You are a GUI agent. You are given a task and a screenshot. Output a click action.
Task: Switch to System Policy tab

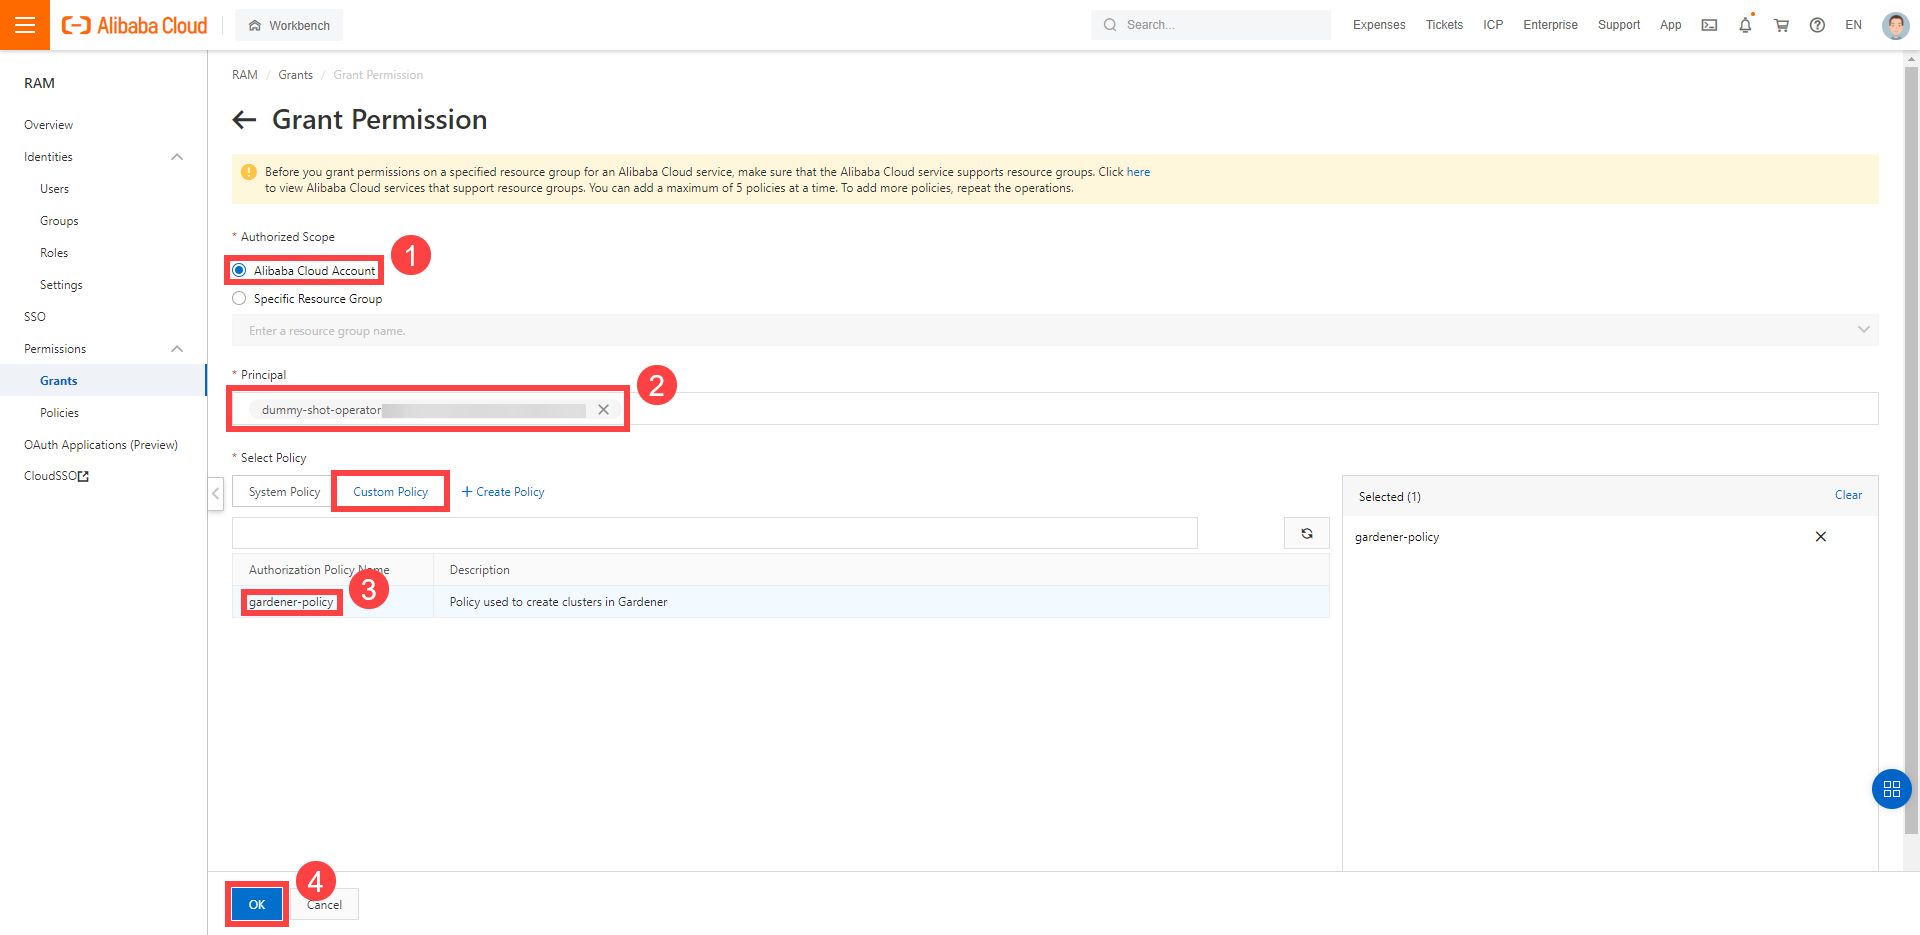coord(284,492)
